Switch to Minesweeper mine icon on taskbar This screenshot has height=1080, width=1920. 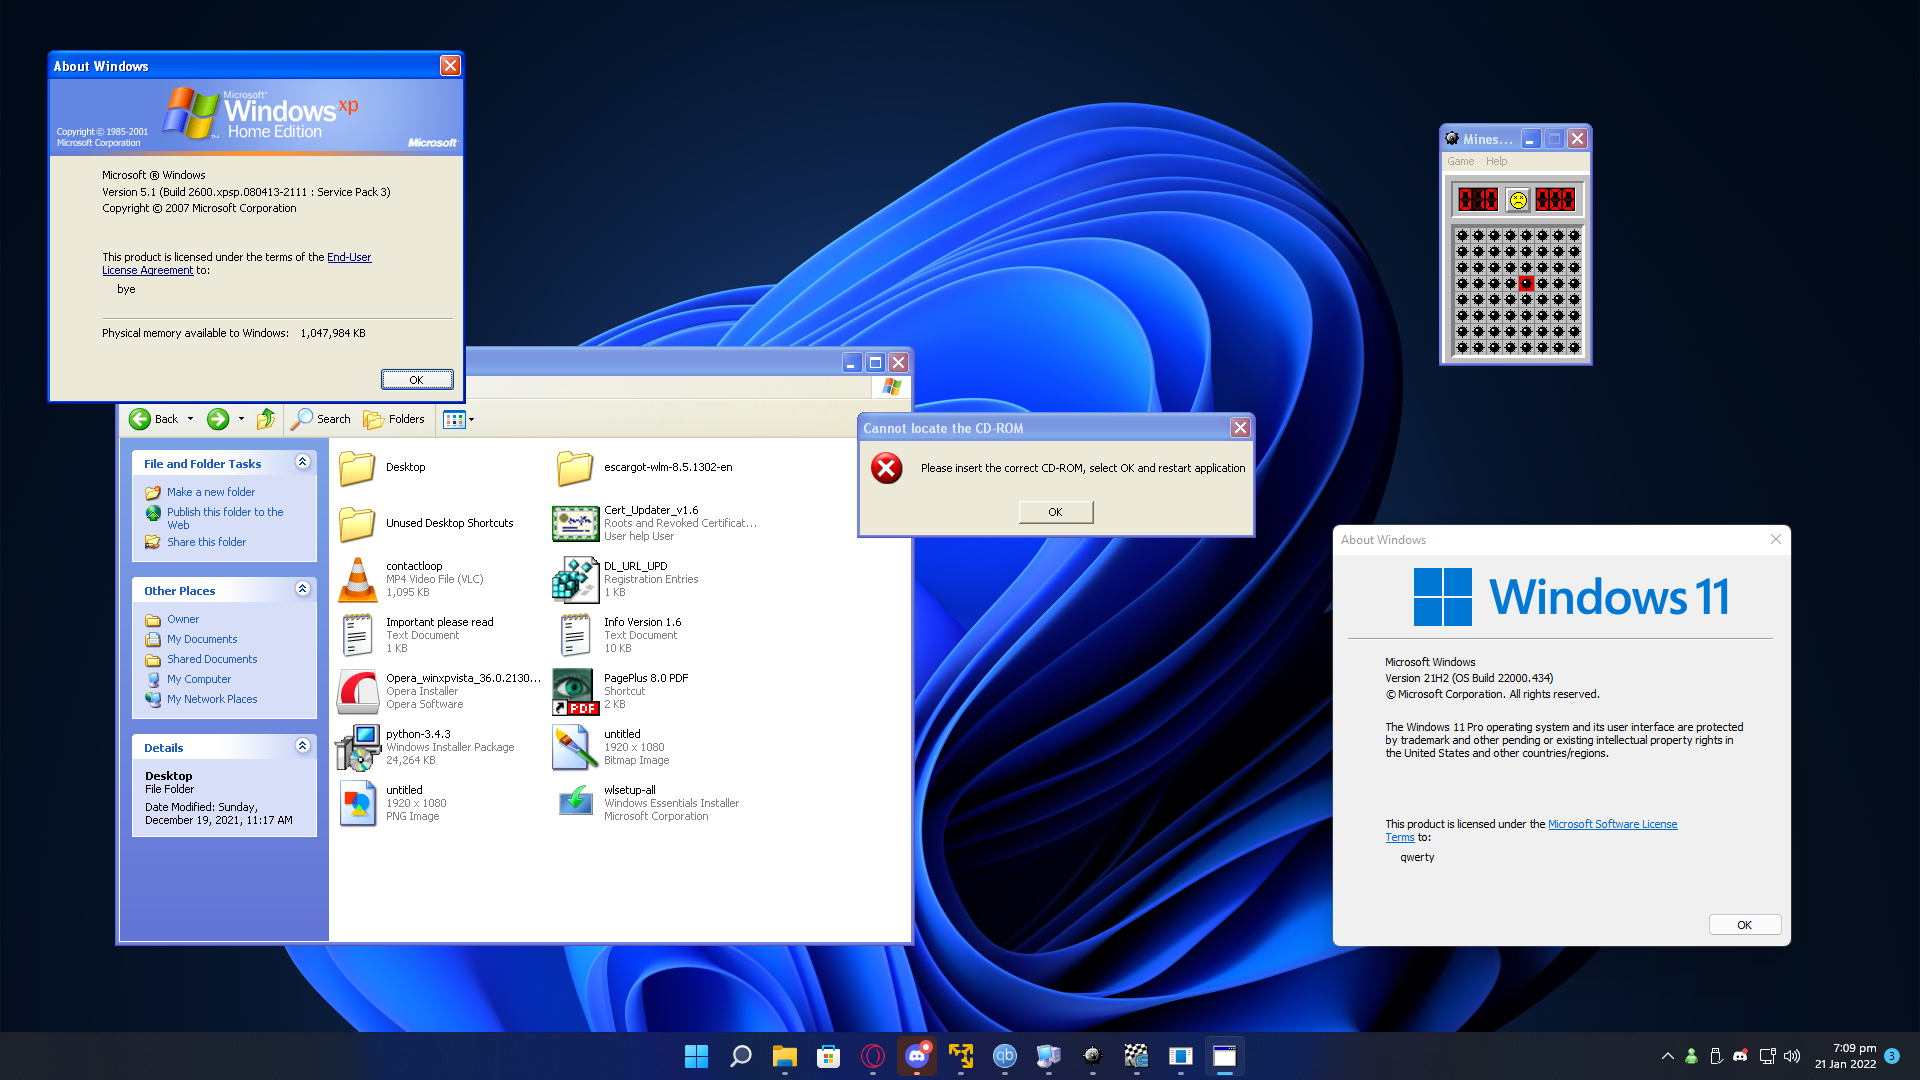(x=1093, y=1056)
